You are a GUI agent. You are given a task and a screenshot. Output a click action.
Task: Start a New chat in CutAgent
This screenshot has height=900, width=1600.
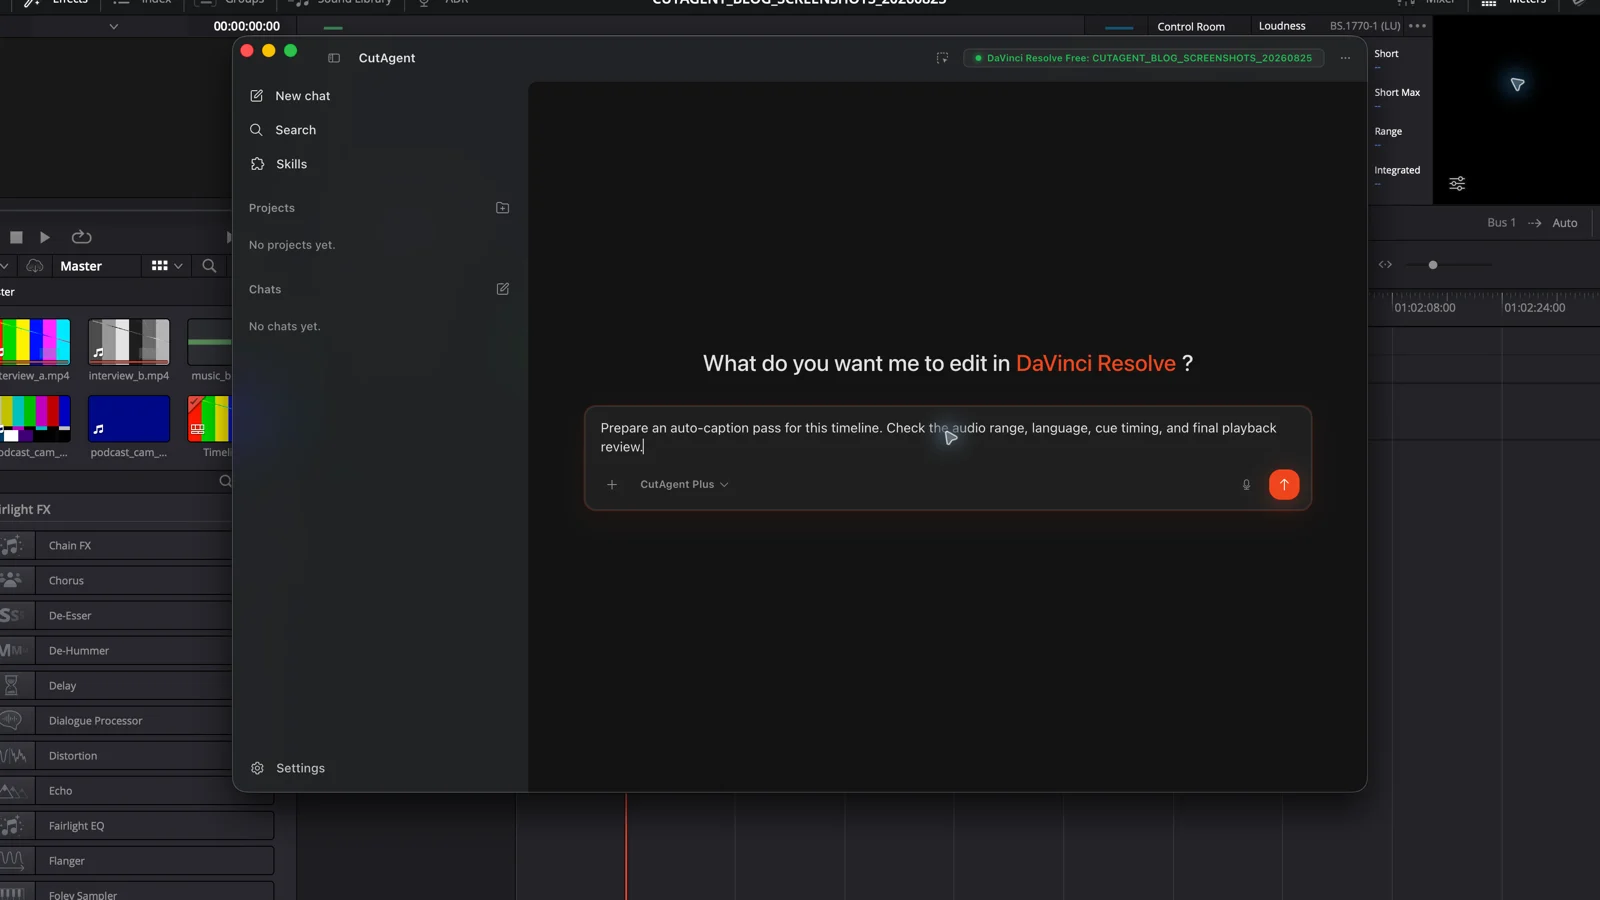point(290,96)
